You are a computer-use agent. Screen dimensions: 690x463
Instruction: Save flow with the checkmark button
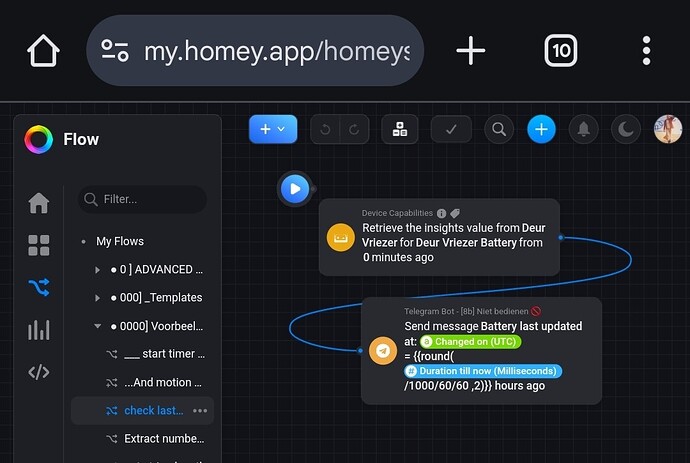pos(451,129)
